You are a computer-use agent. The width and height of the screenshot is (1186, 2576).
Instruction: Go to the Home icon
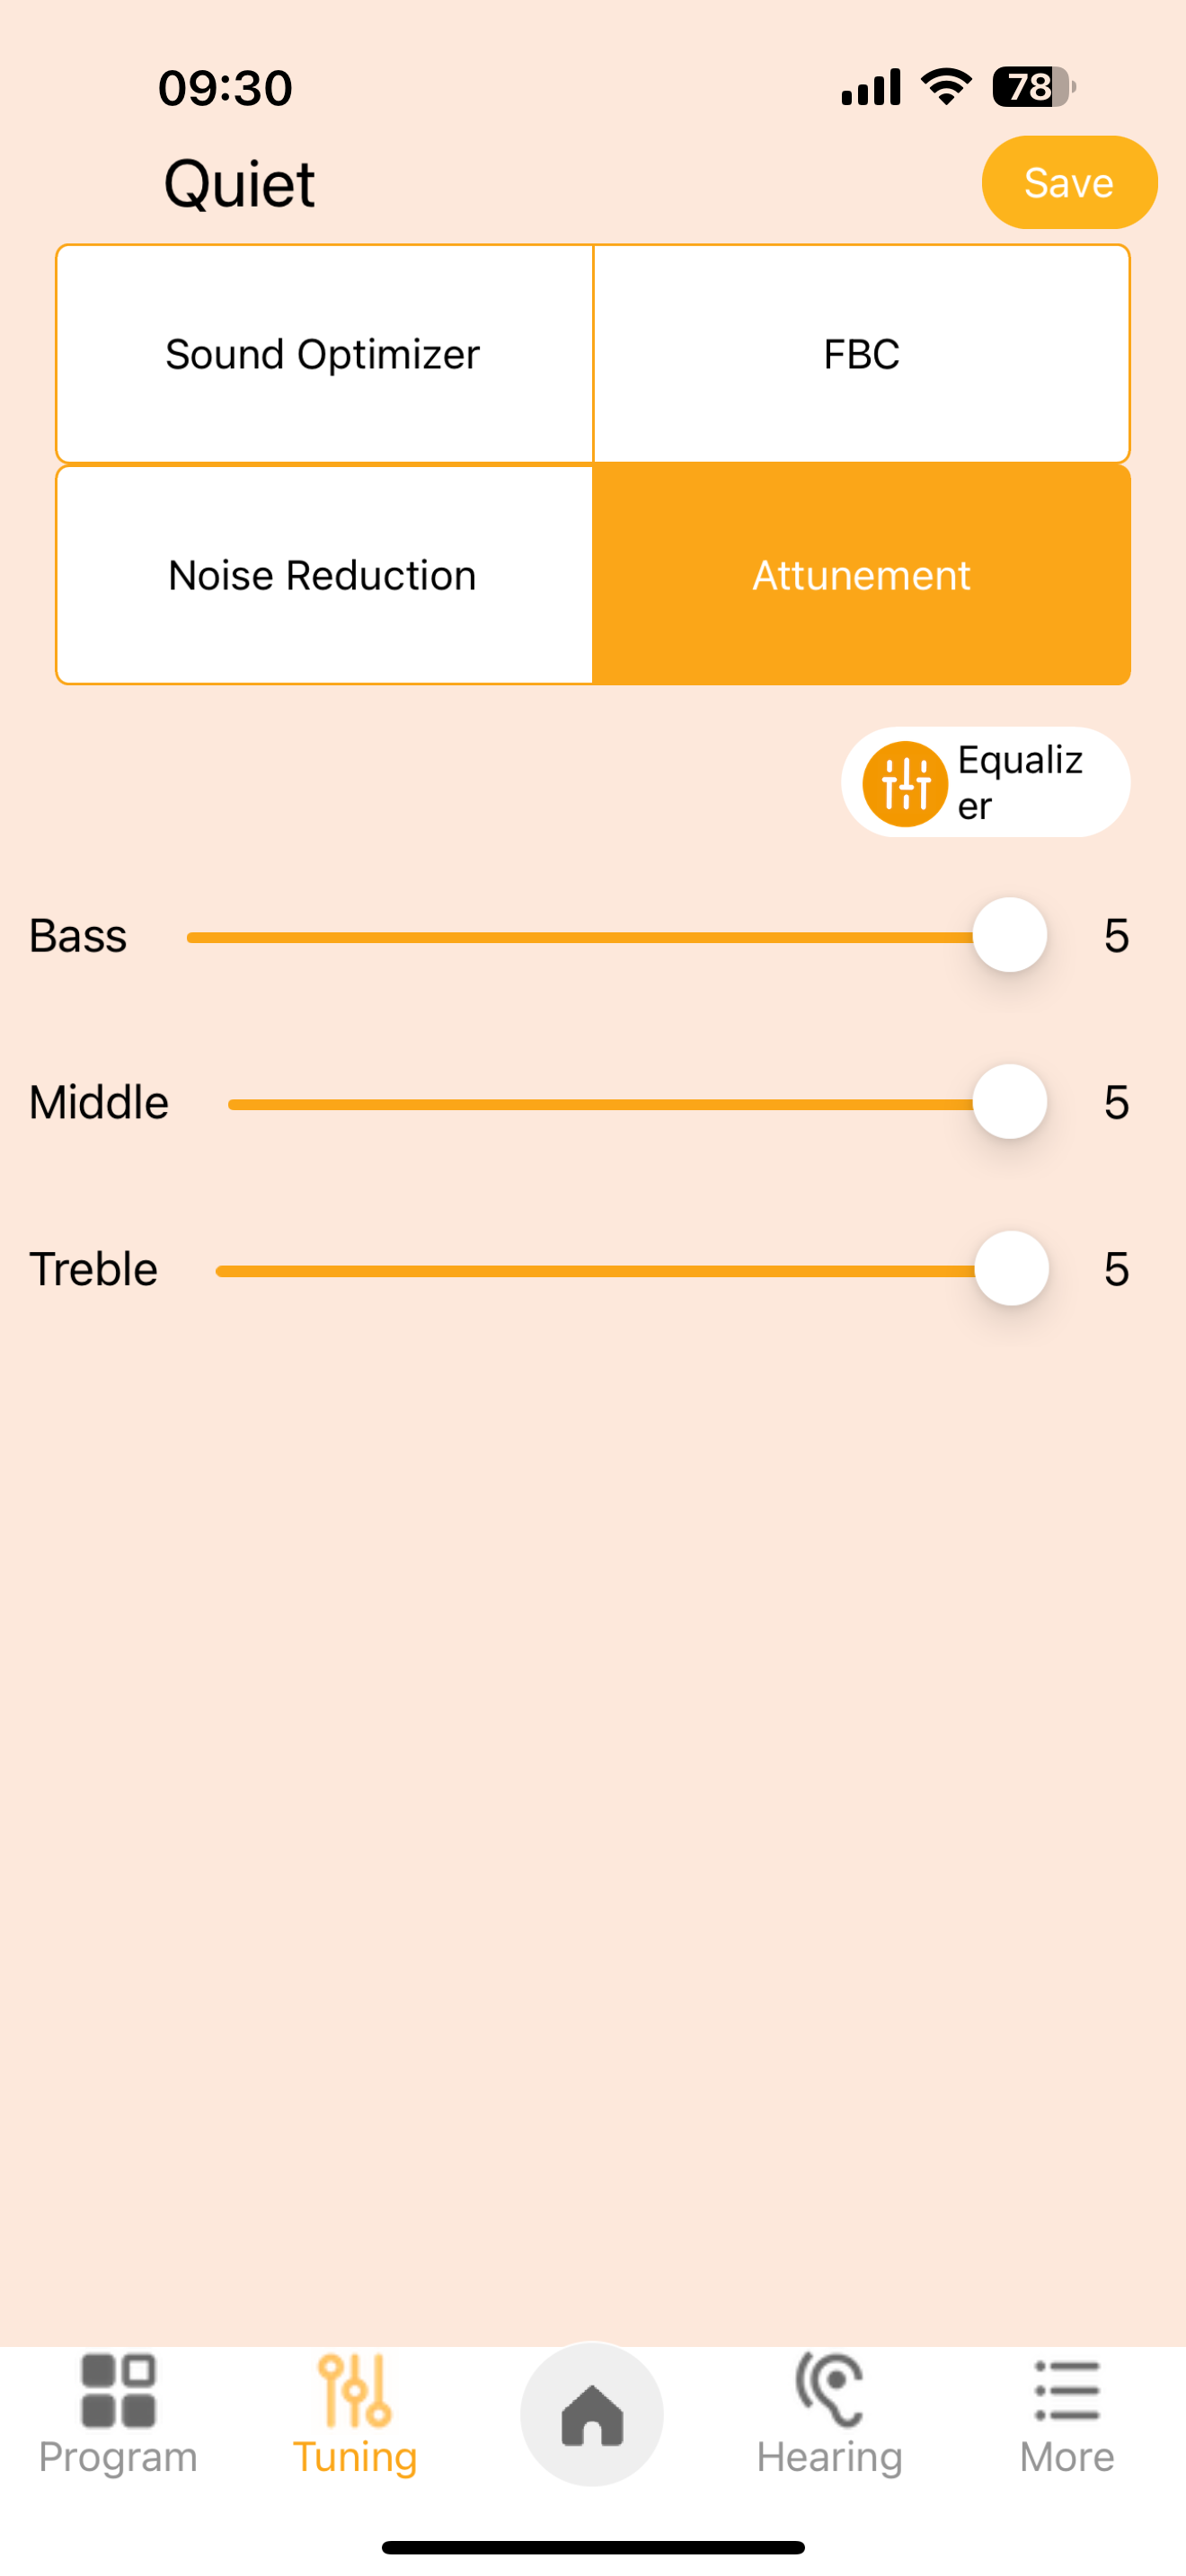[592, 2414]
